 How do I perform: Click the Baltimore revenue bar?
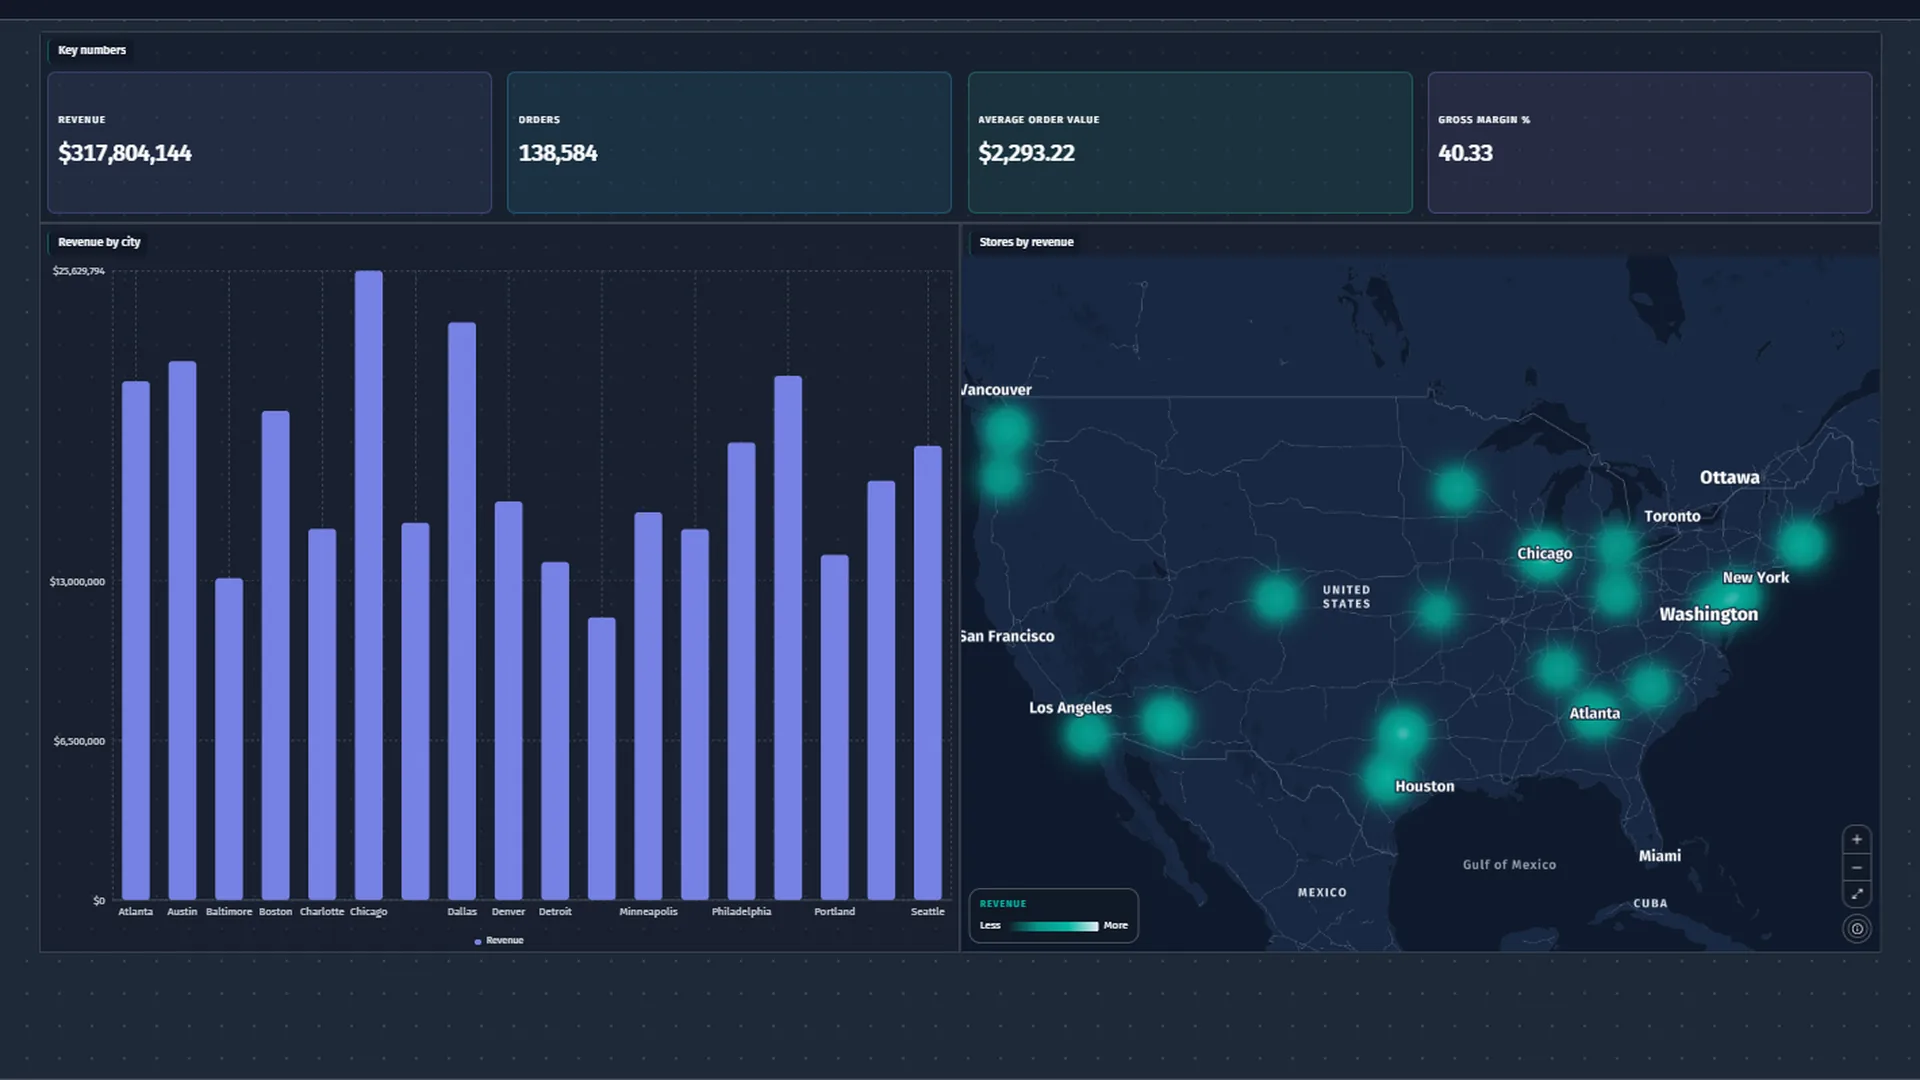click(x=229, y=739)
